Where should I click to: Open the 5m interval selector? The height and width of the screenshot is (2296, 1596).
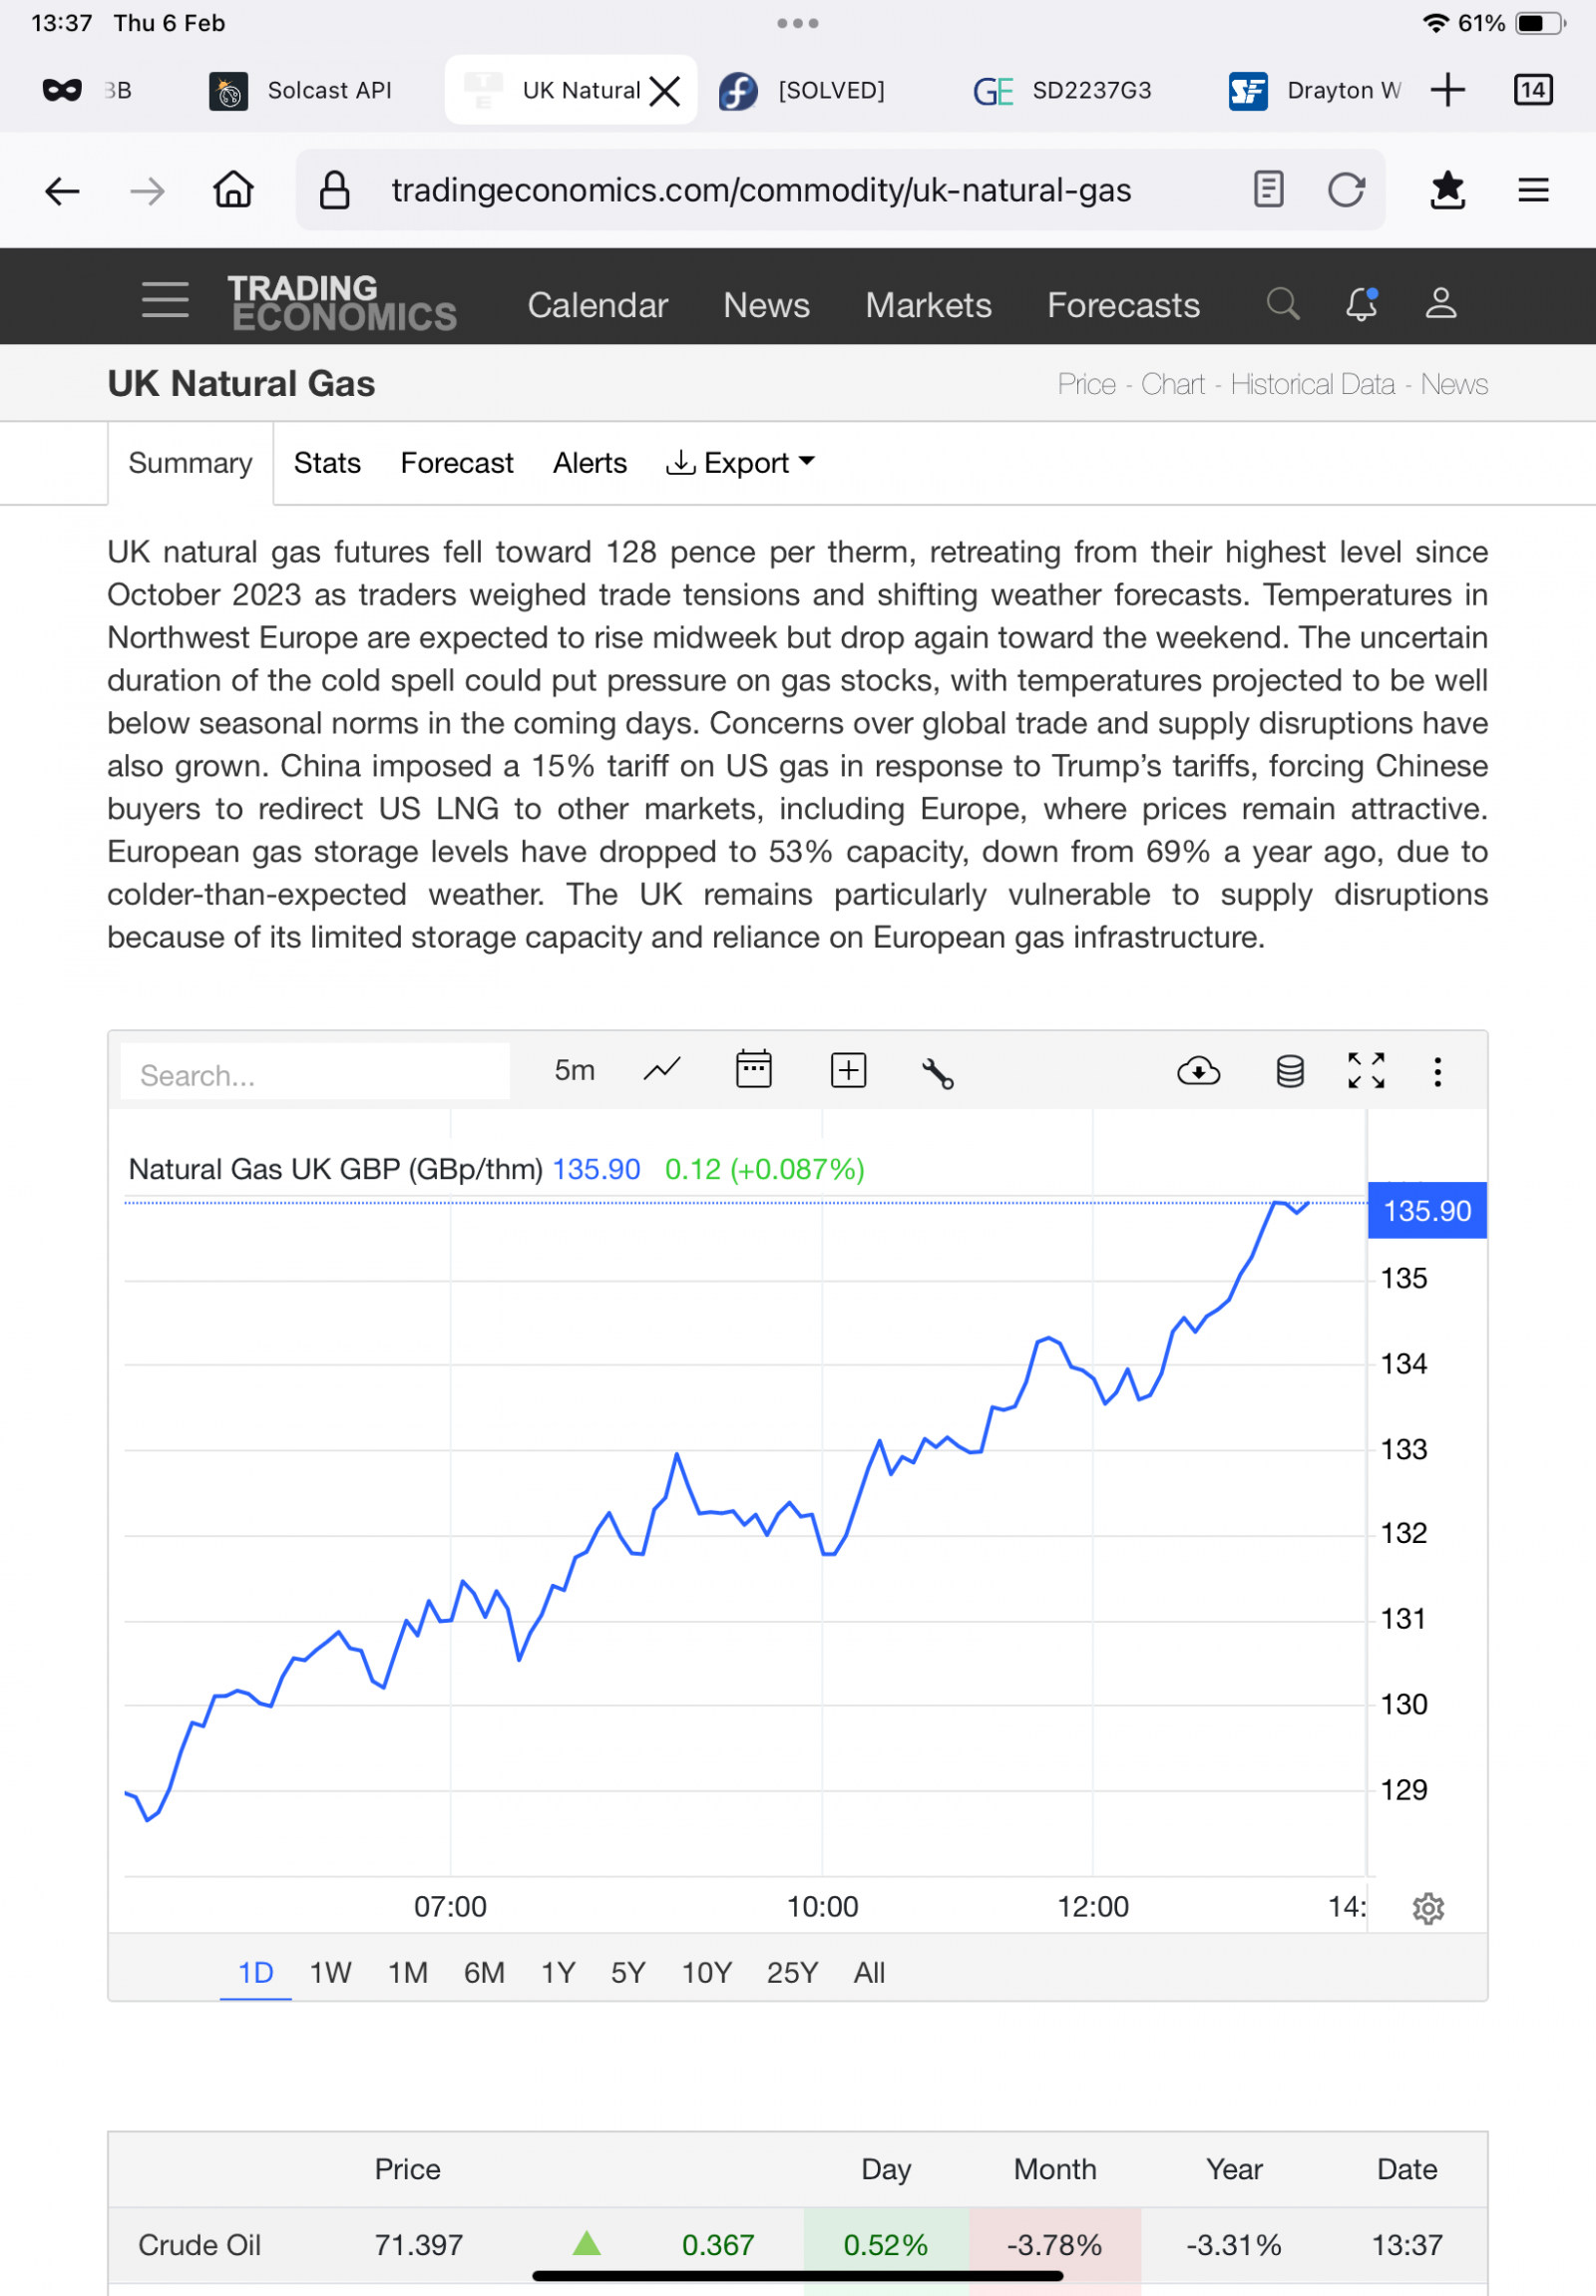coord(575,1070)
